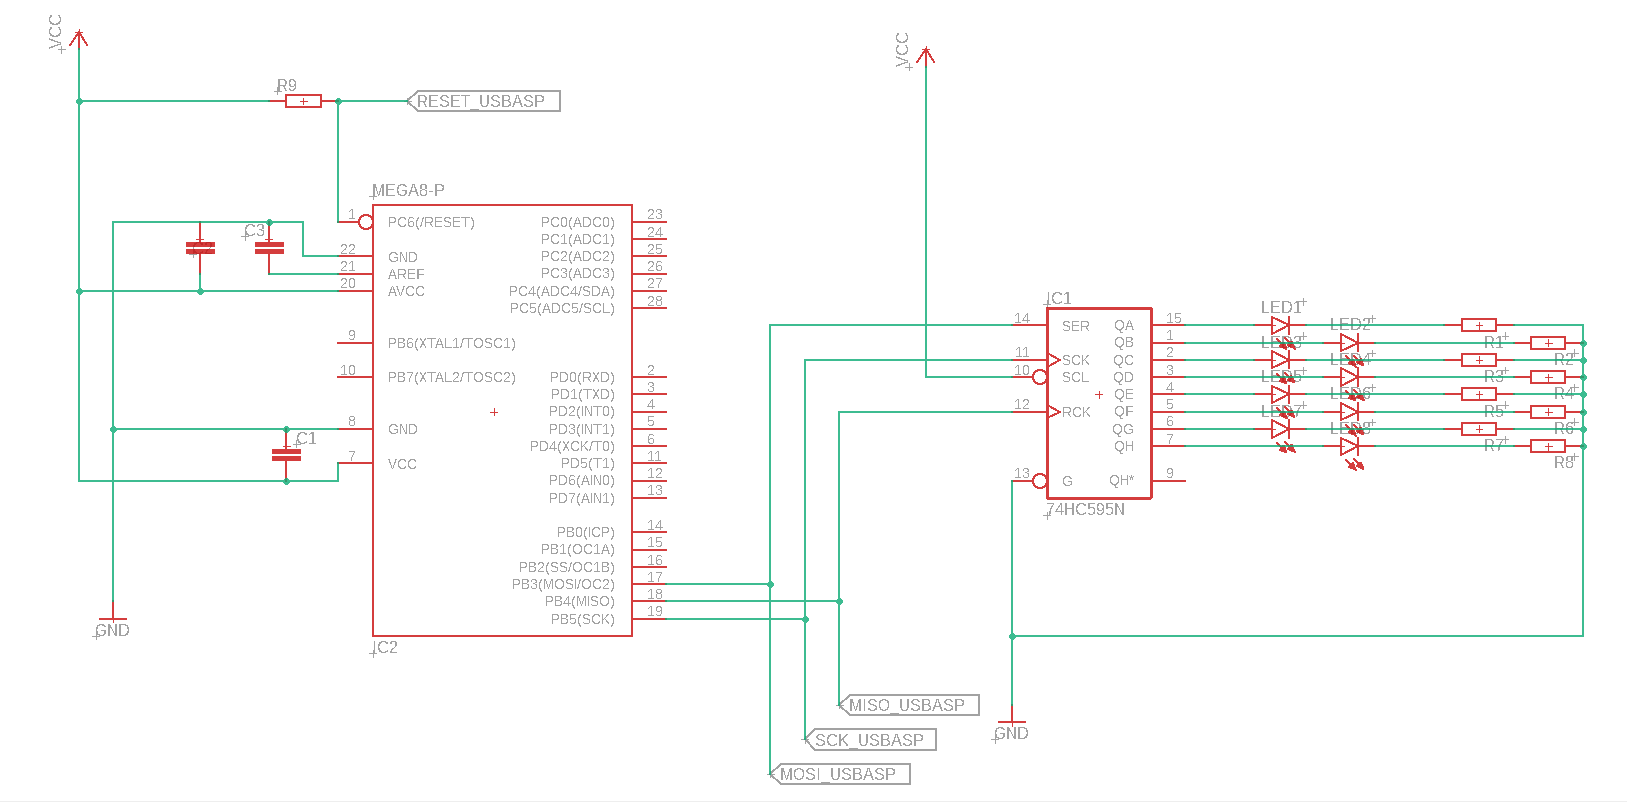Click the QA output pin label

pyautogui.click(x=1124, y=326)
